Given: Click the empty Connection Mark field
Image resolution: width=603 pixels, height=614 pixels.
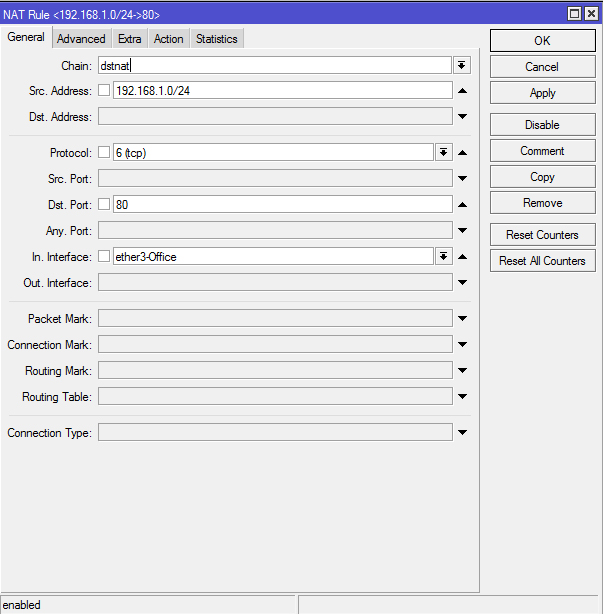Looking at the screenshot, I should pyautogui.click(x=275, y=344).
